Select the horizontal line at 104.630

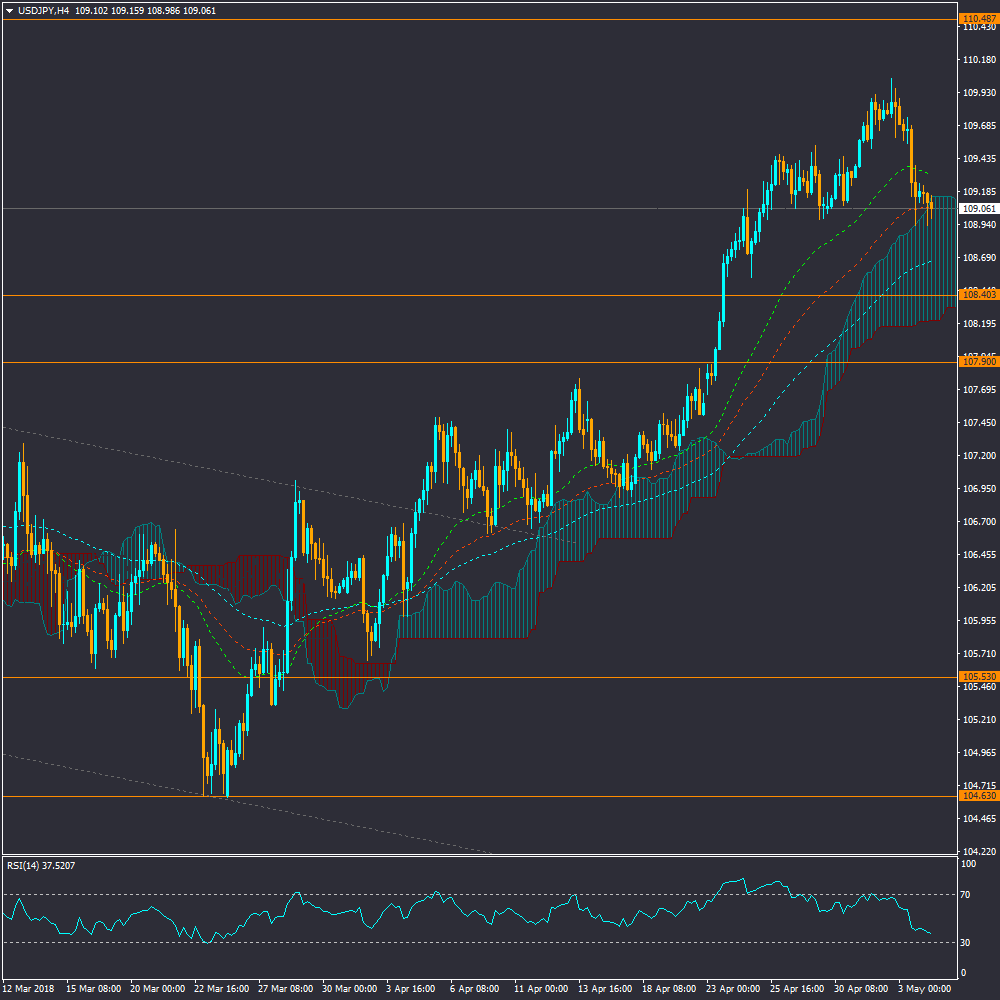point(500,796)
